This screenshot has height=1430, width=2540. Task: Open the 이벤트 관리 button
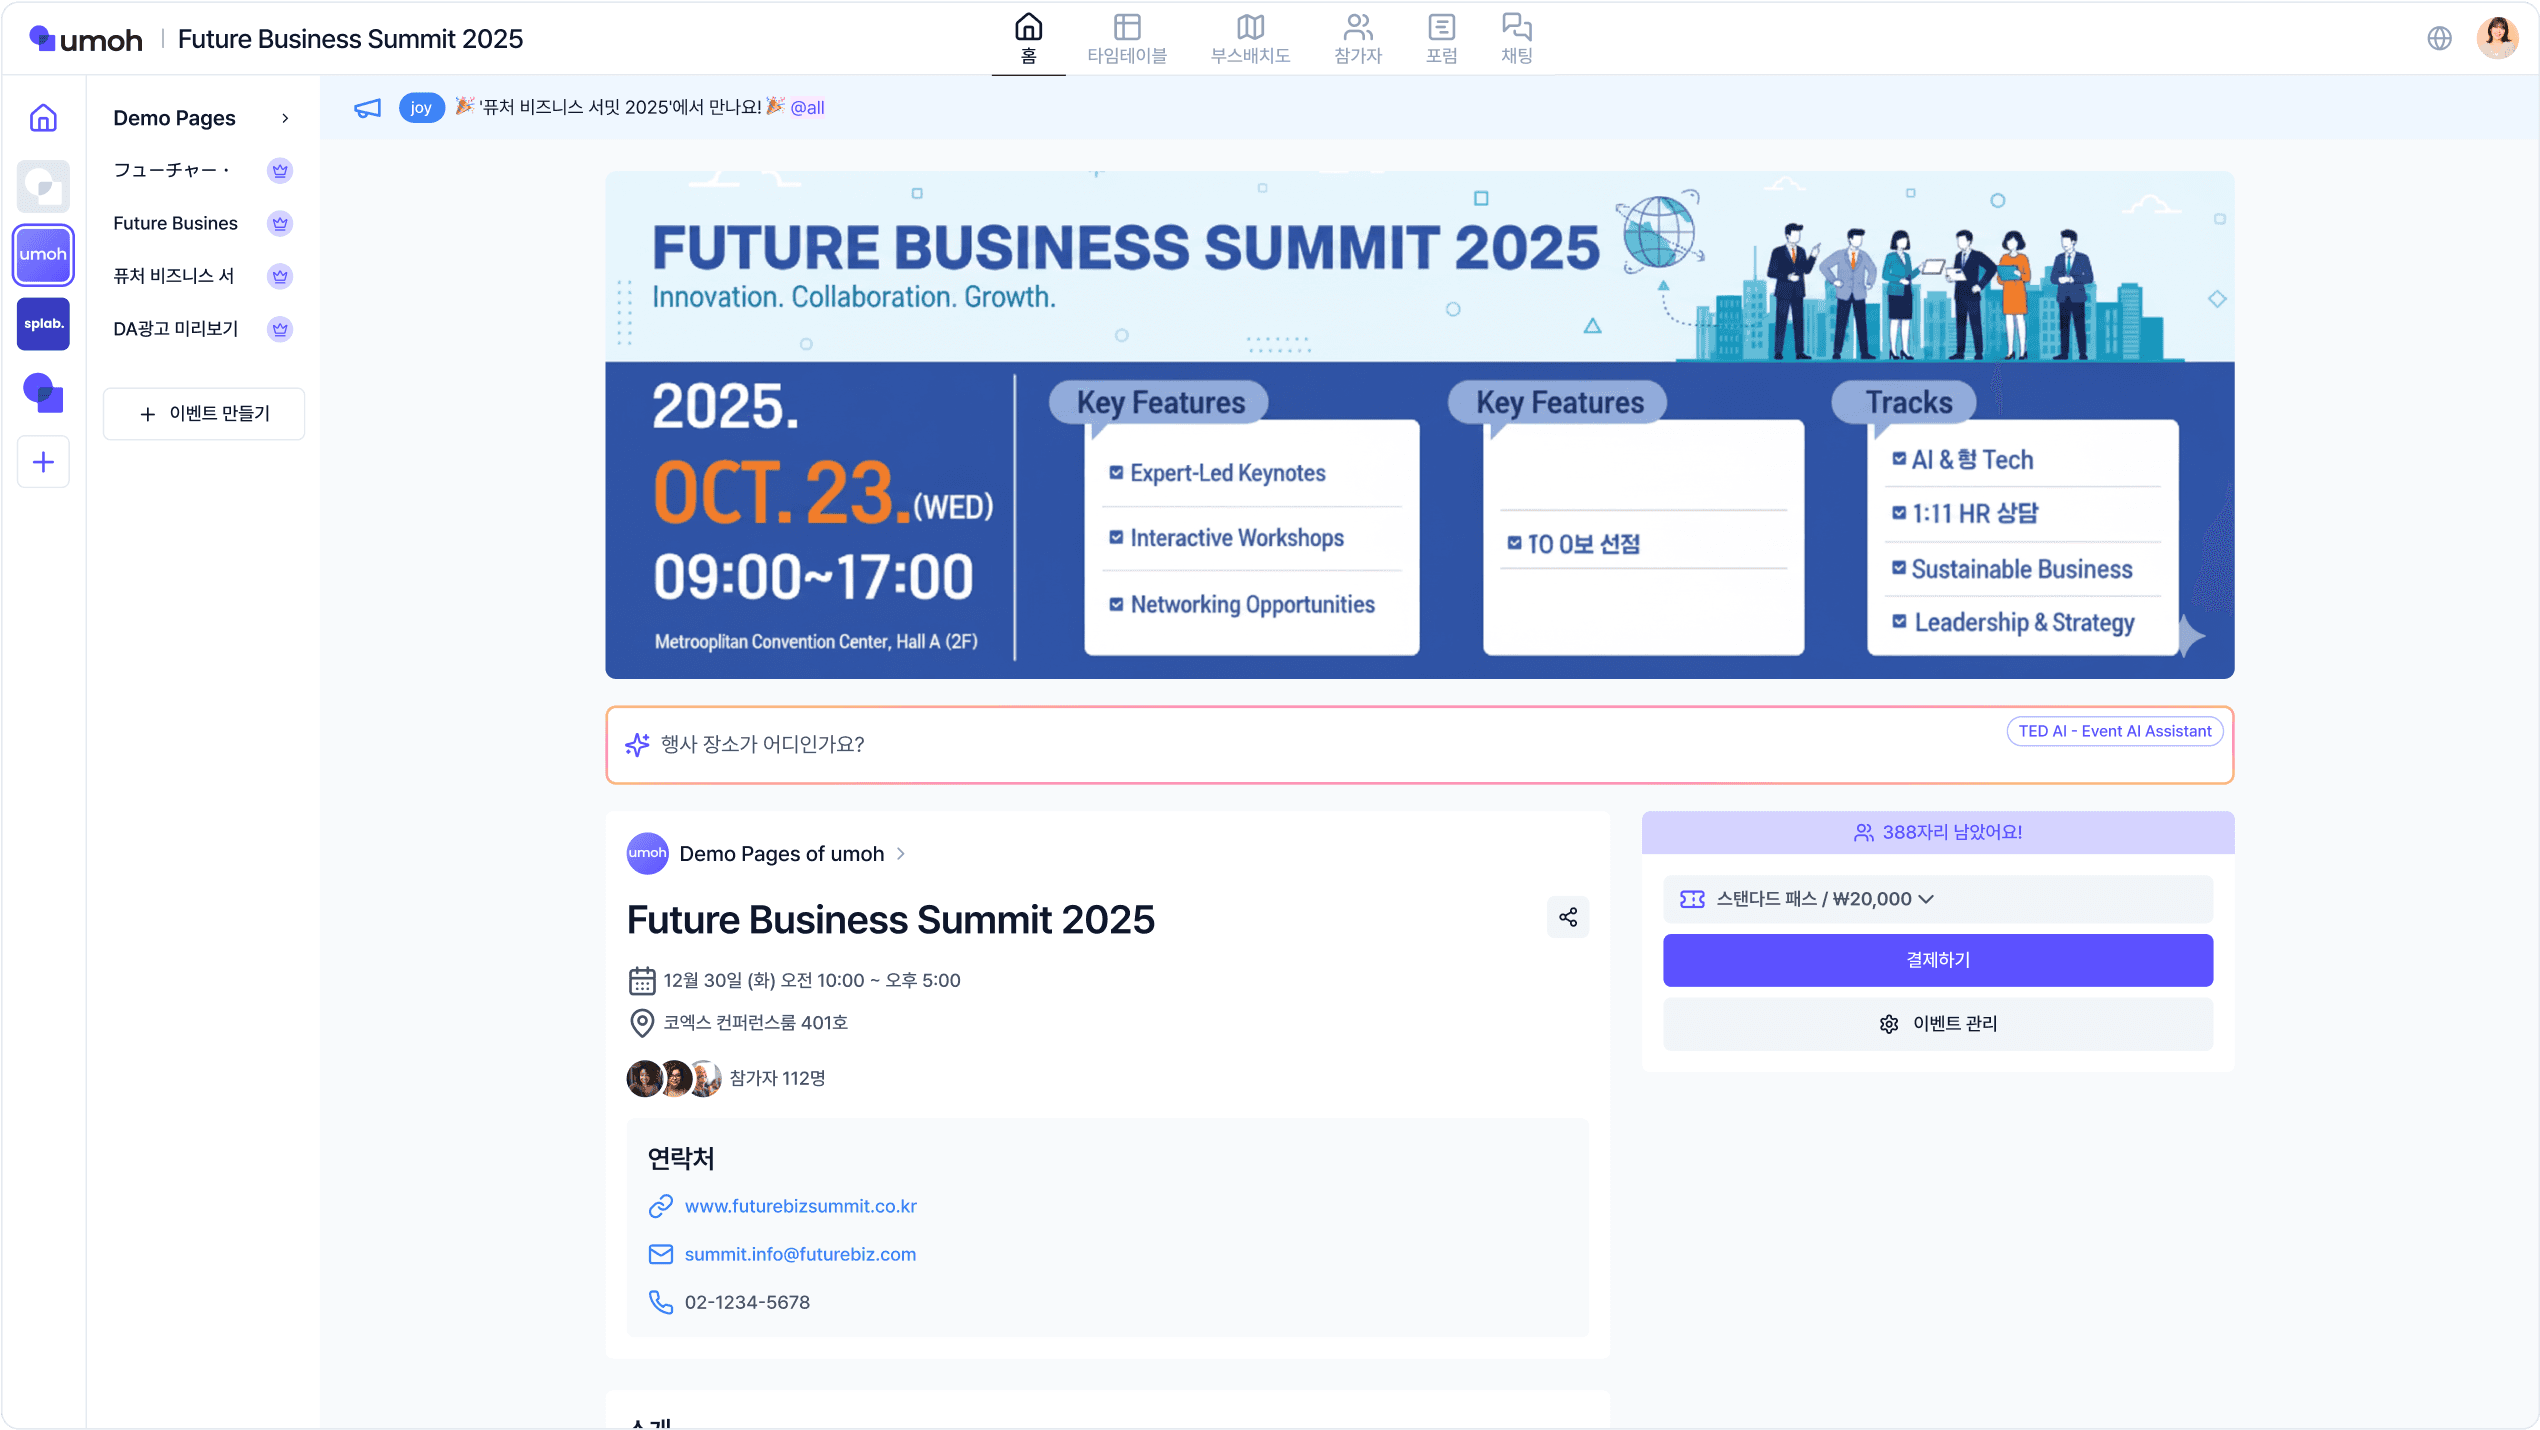click(1937, 1024)
